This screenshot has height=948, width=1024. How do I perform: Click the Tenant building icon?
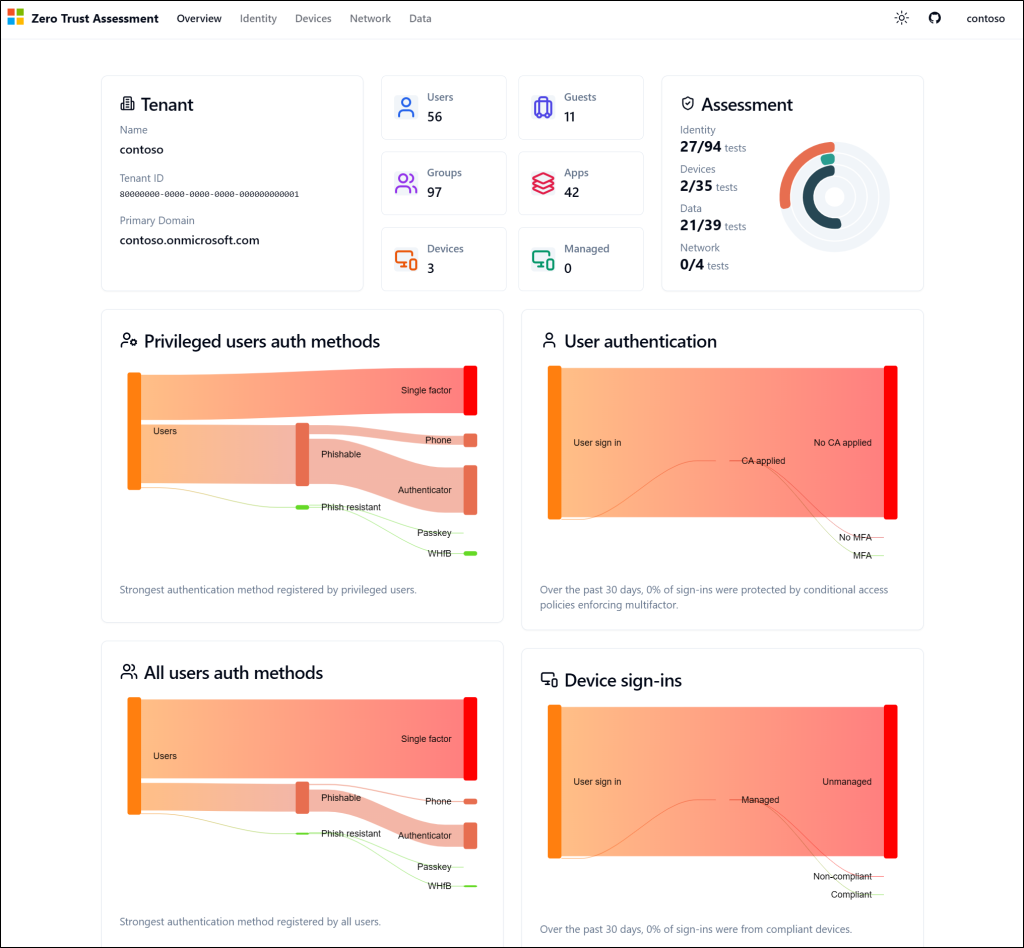127,103
